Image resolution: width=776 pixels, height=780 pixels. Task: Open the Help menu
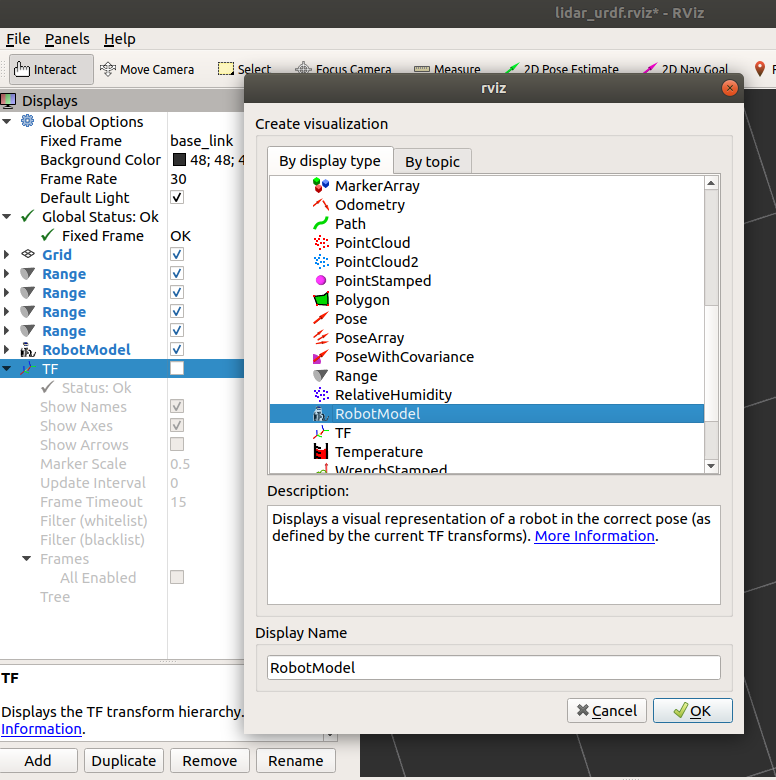pyautogui.click(x=119, y=39)
